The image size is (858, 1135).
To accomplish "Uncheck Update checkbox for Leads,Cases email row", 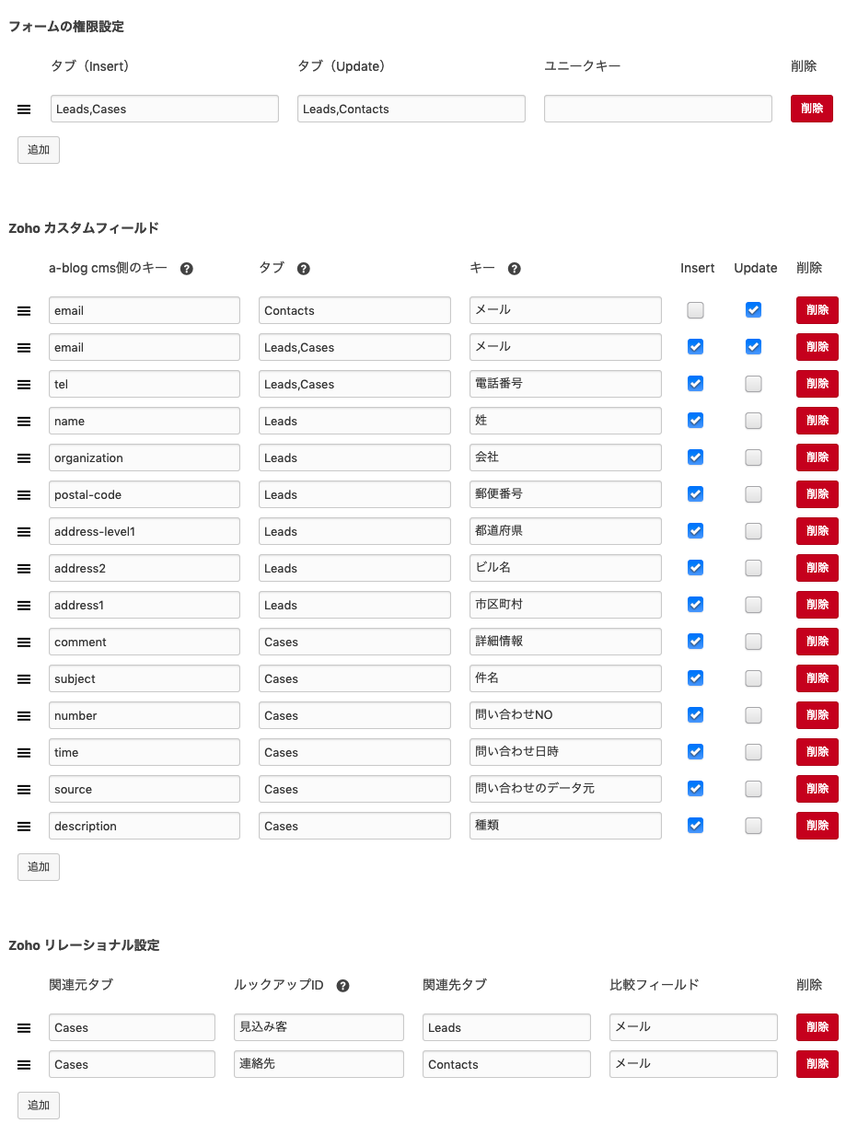I will tap(753, 347).
